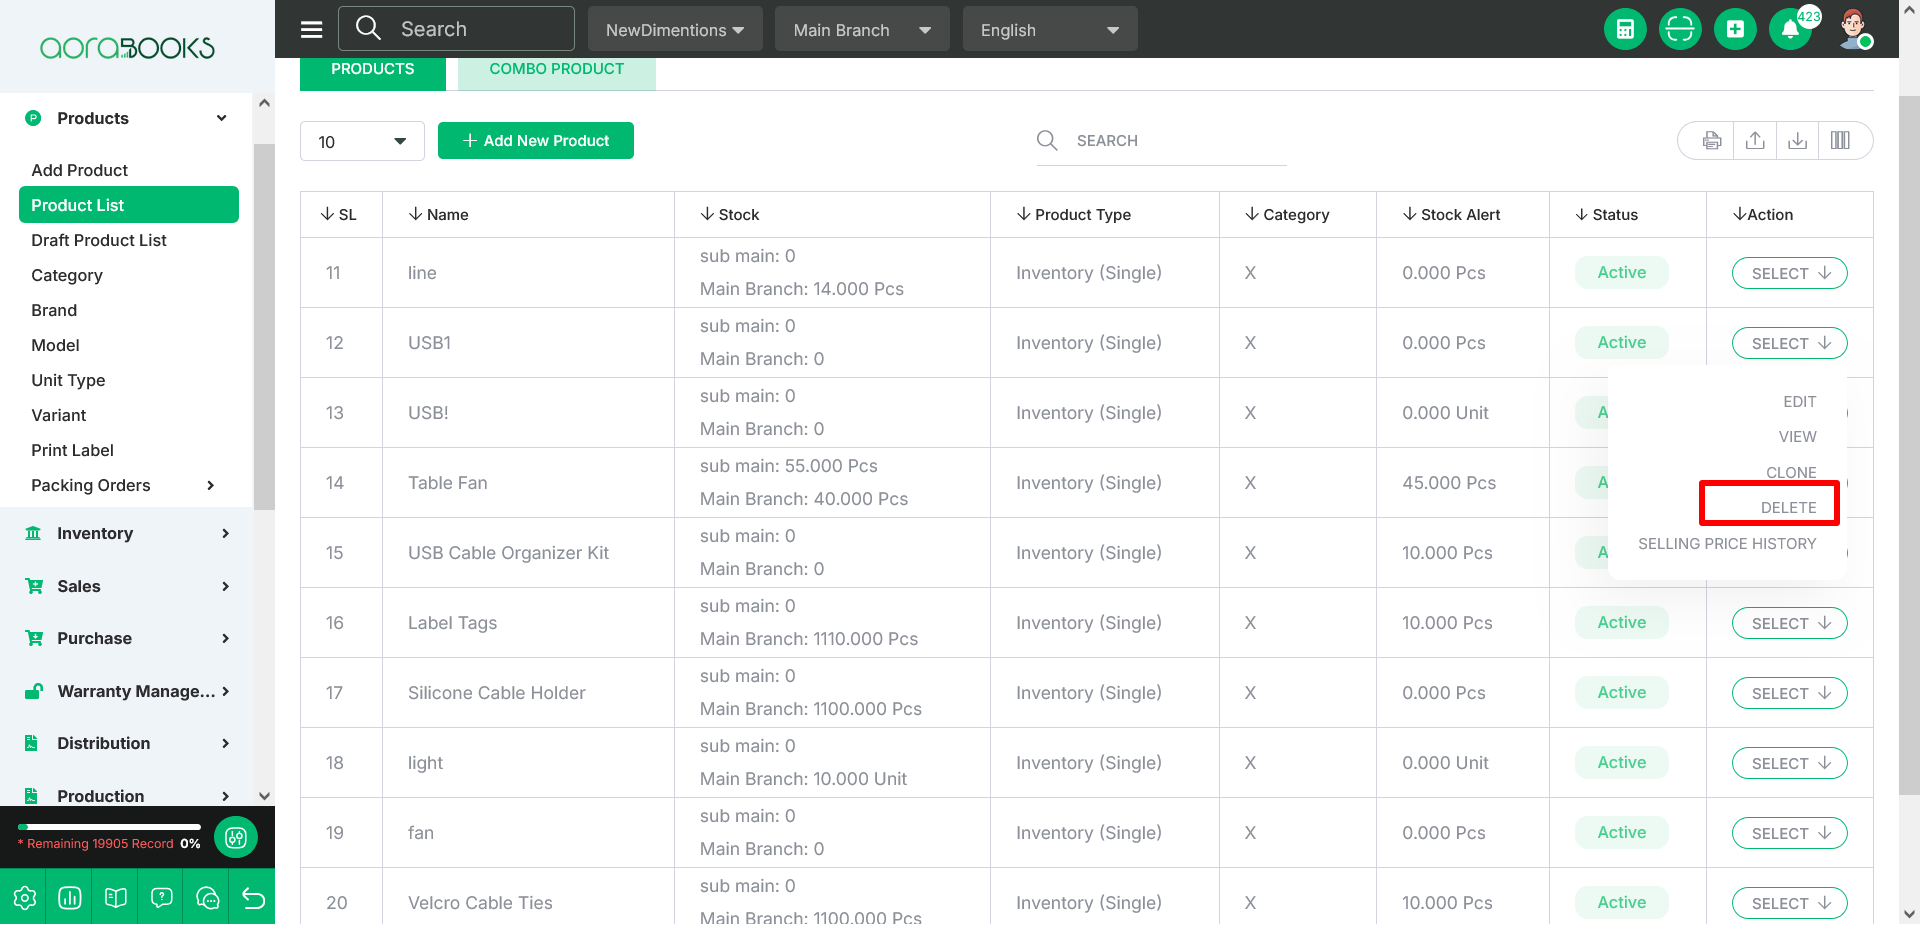Sort table by Stock column
Image resolution: width=1920 pixels, height=925 pixels.
pos(730,214)
